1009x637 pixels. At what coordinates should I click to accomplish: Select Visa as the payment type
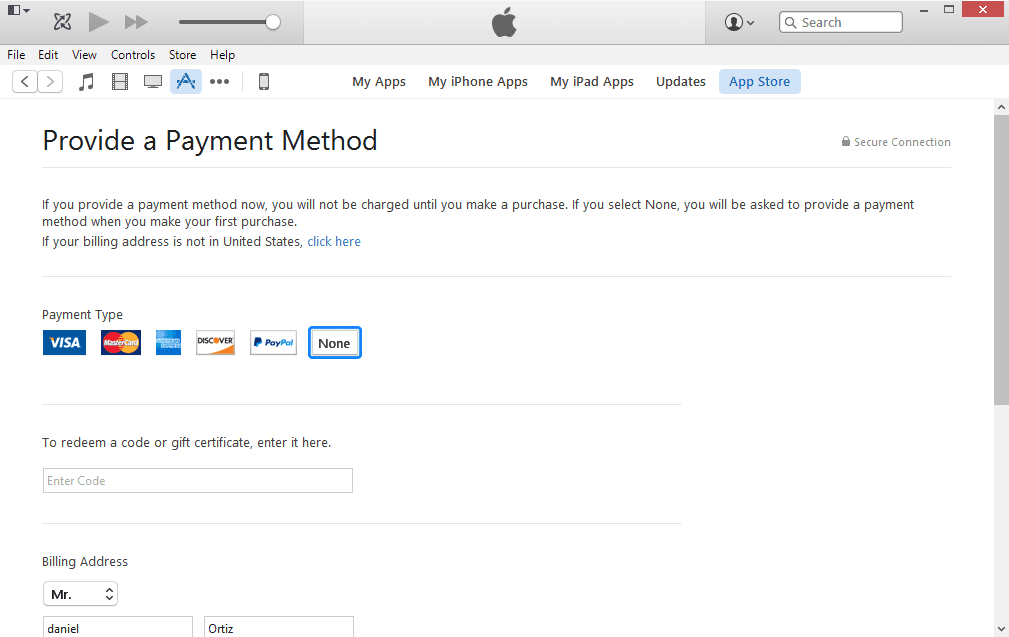[64, 342]
